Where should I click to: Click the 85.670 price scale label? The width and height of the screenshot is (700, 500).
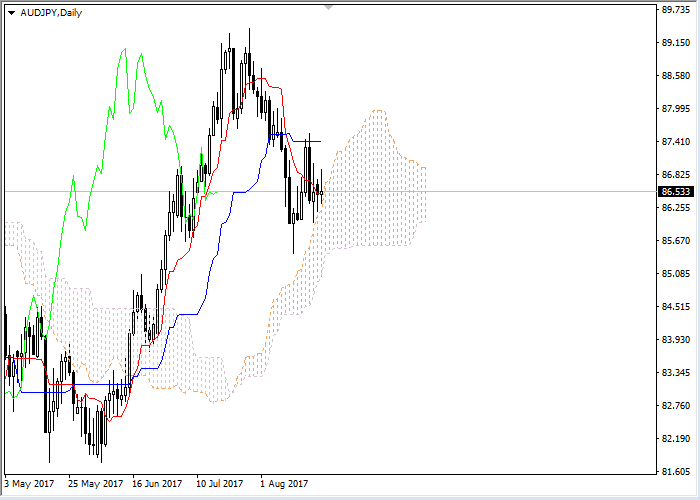pos(675,241)
